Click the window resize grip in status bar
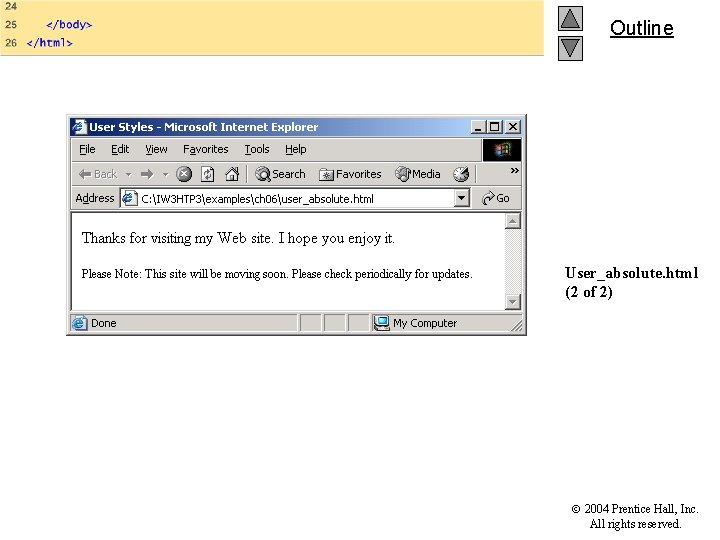The width and height of the screenshot is (720, 540). (x=517, y=325)
